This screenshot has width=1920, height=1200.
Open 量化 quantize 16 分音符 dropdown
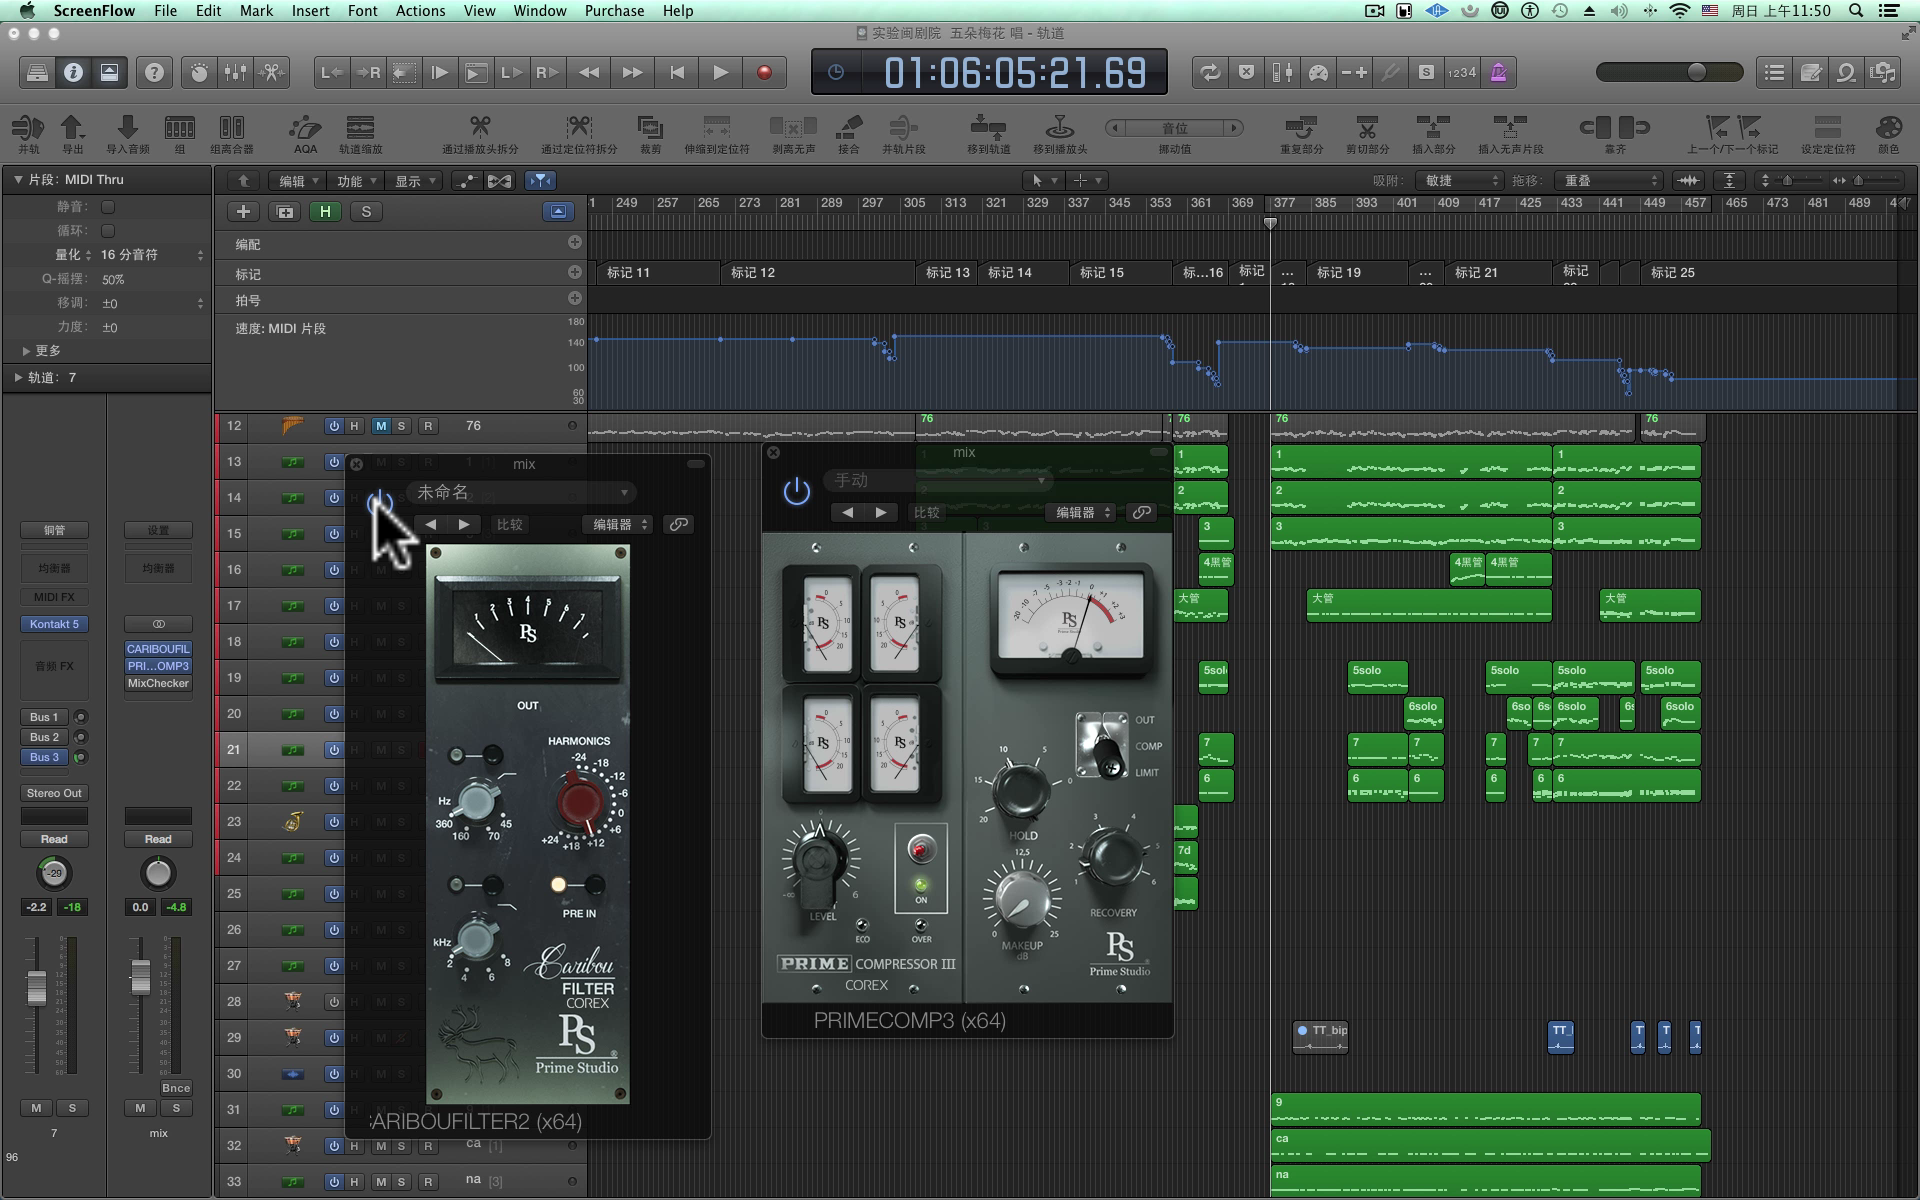(x=152, y=255)
